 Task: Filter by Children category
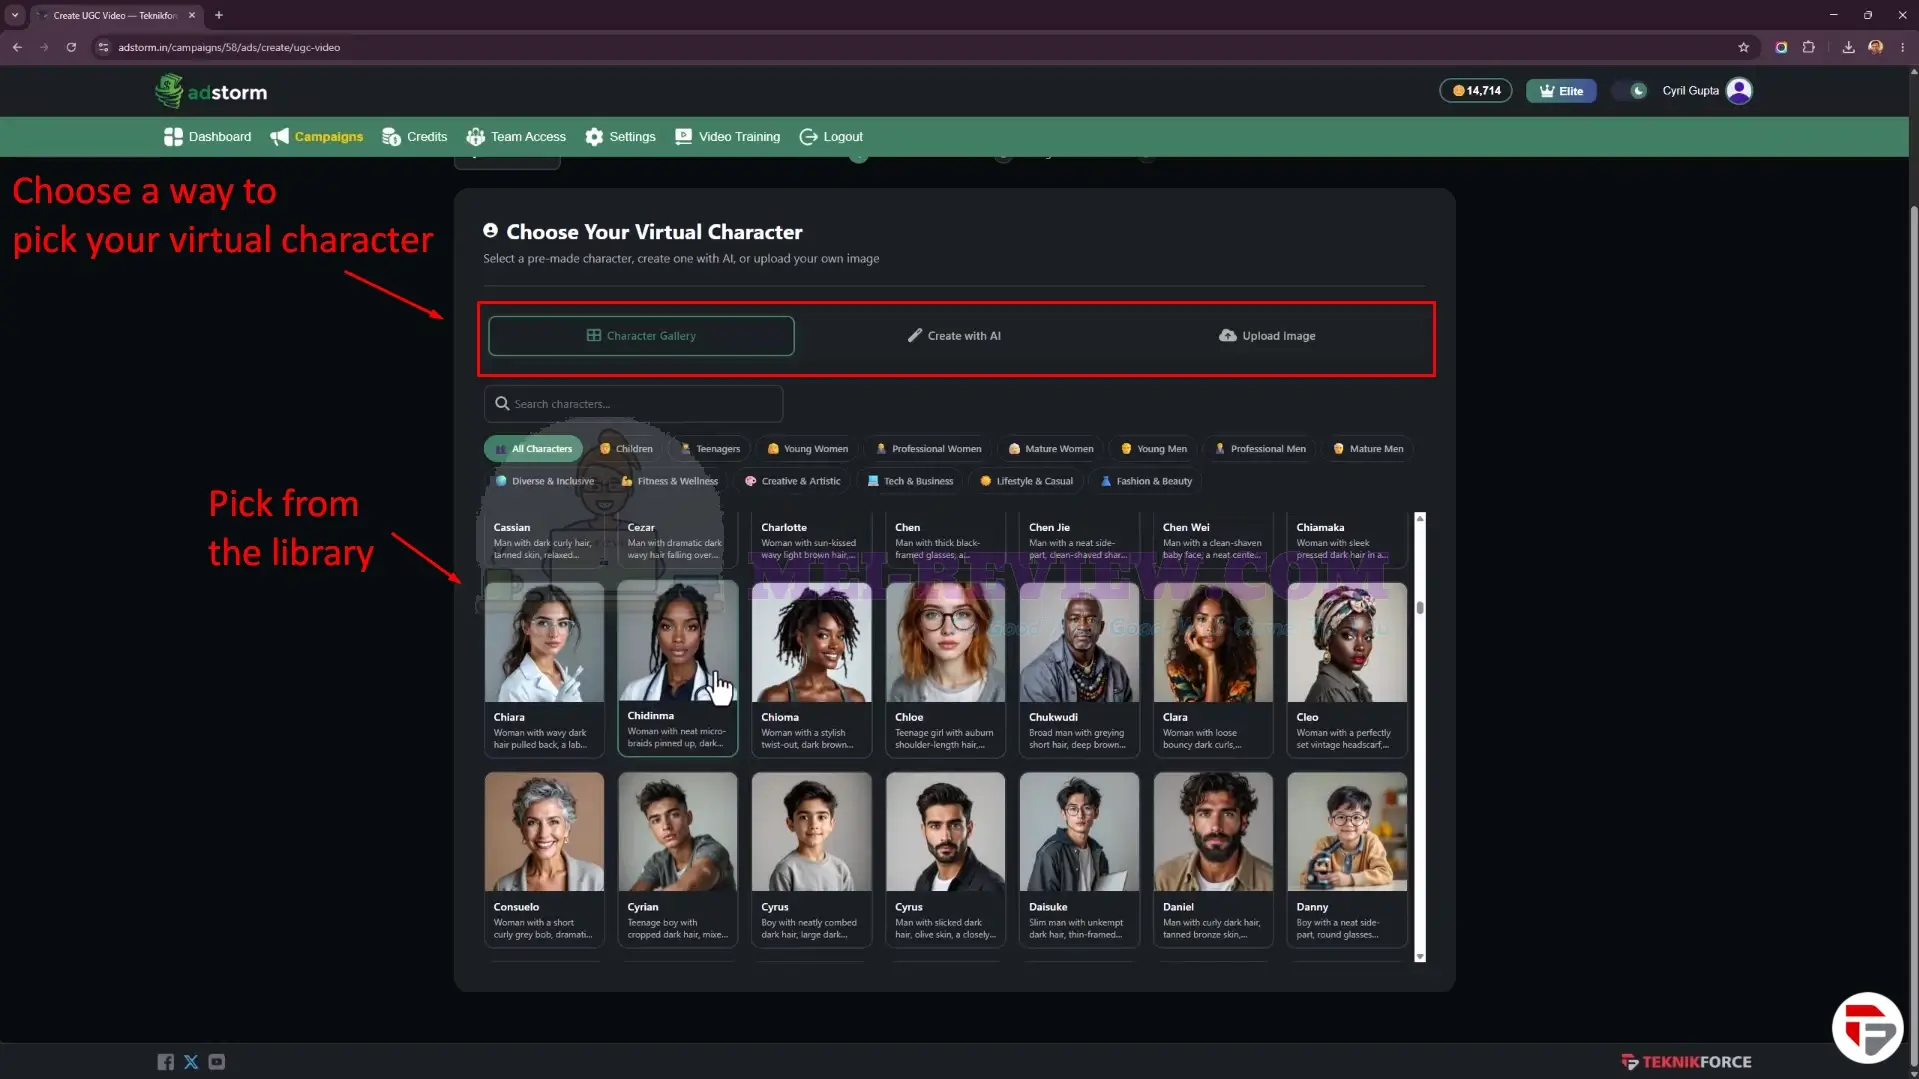626,449
